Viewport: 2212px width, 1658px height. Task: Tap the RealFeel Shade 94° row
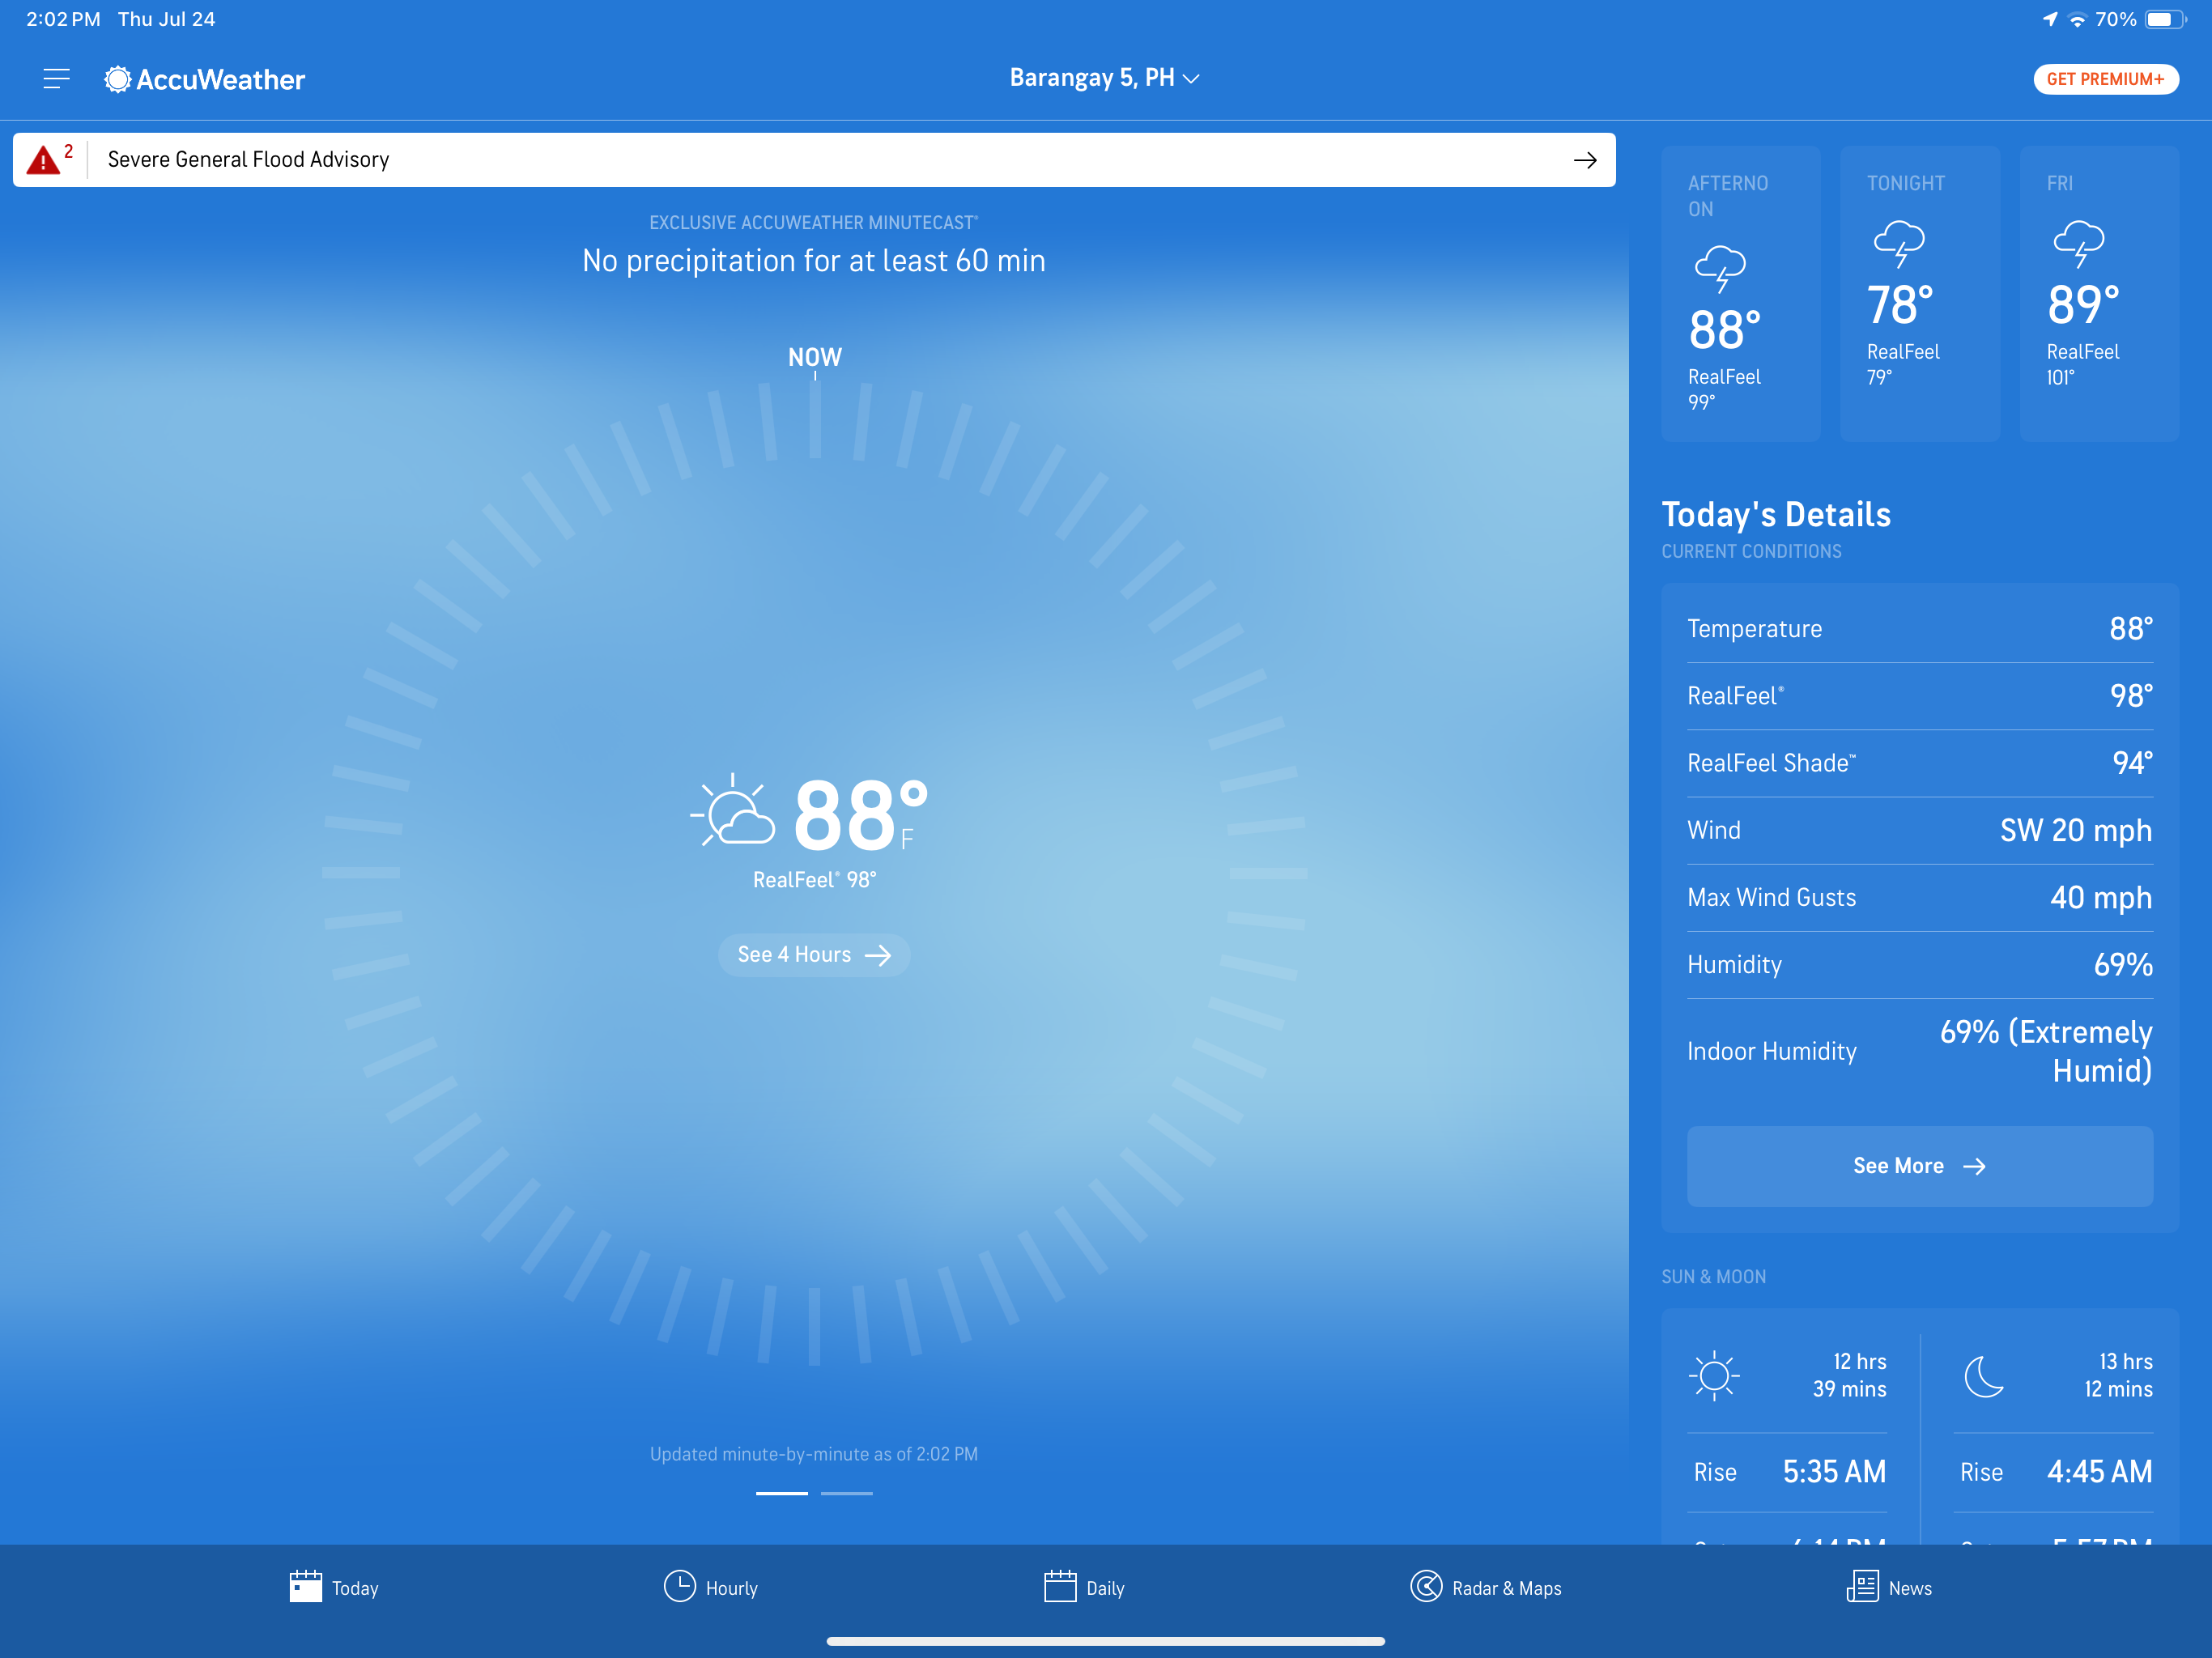1919,763
